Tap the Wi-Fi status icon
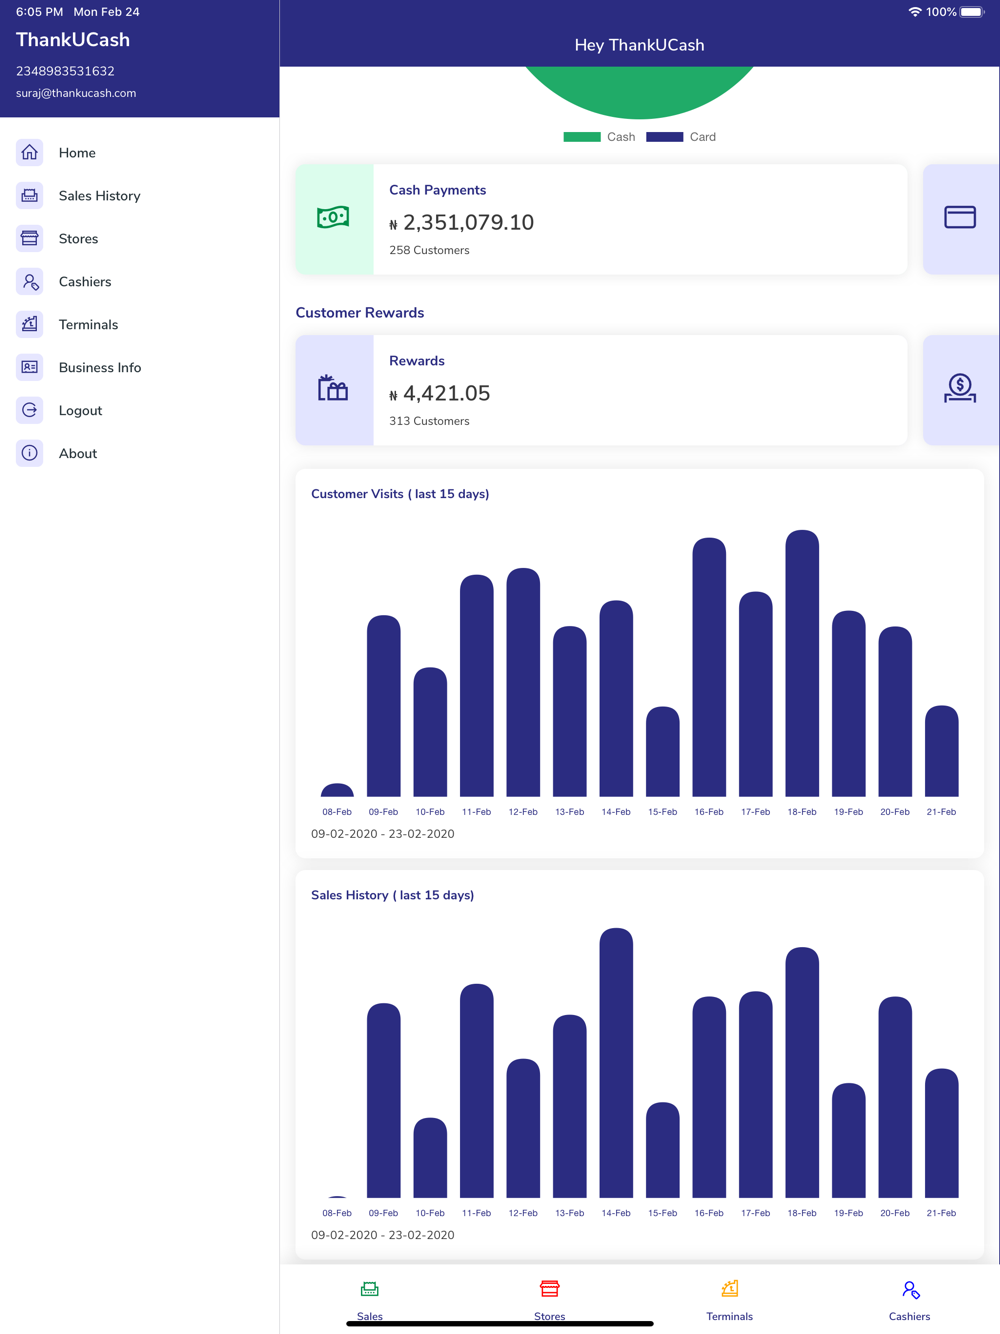 (x=914, y=12)
